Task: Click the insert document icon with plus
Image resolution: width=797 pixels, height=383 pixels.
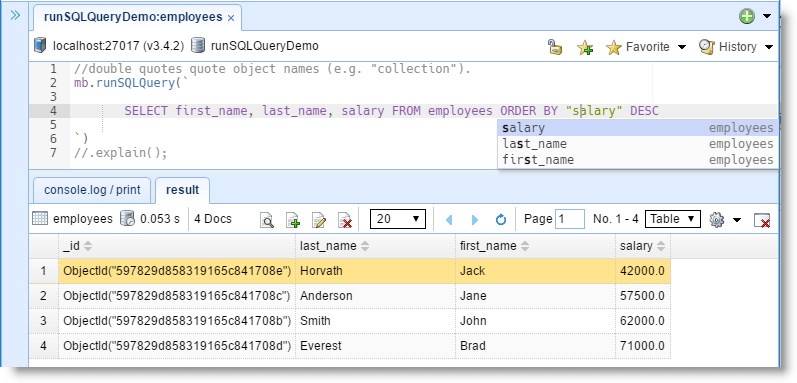Action: [x=293, y=219]
